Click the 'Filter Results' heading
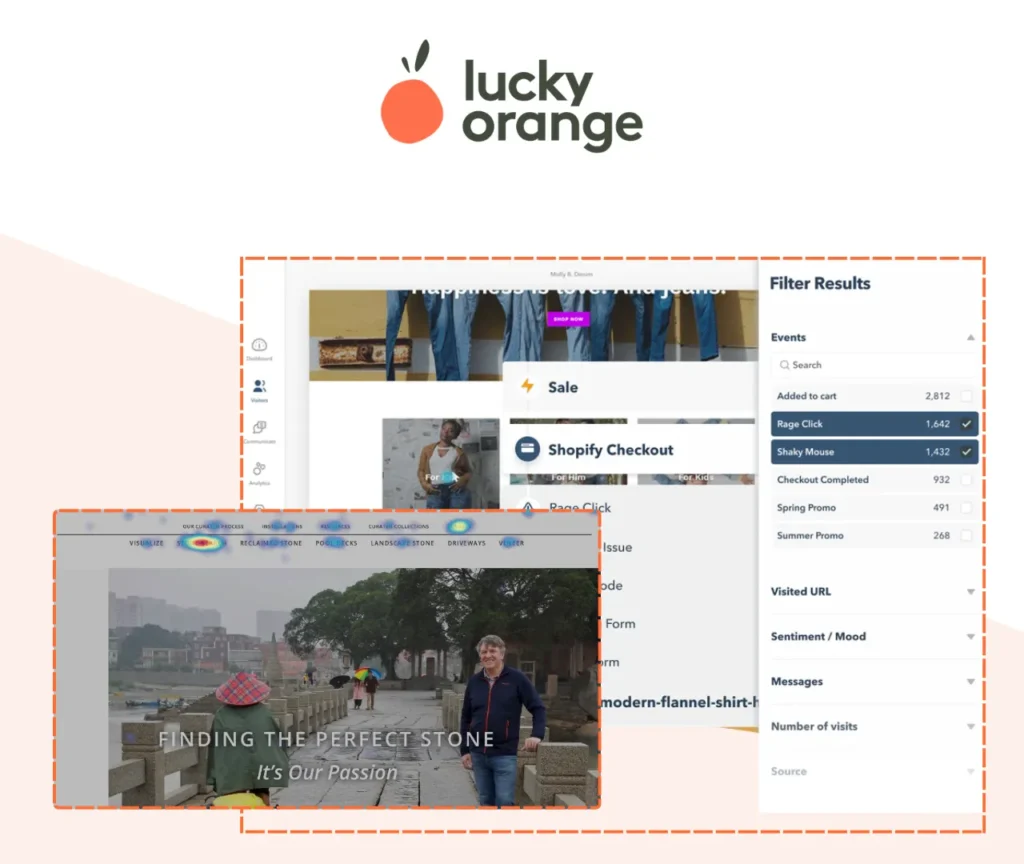This screenshot has height=864, width=1024. pyautogui.click(x=820, y=283)
